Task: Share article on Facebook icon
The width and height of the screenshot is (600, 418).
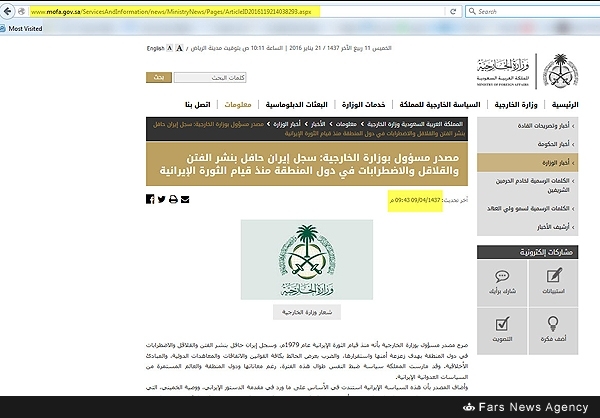Action: point(151,199)
